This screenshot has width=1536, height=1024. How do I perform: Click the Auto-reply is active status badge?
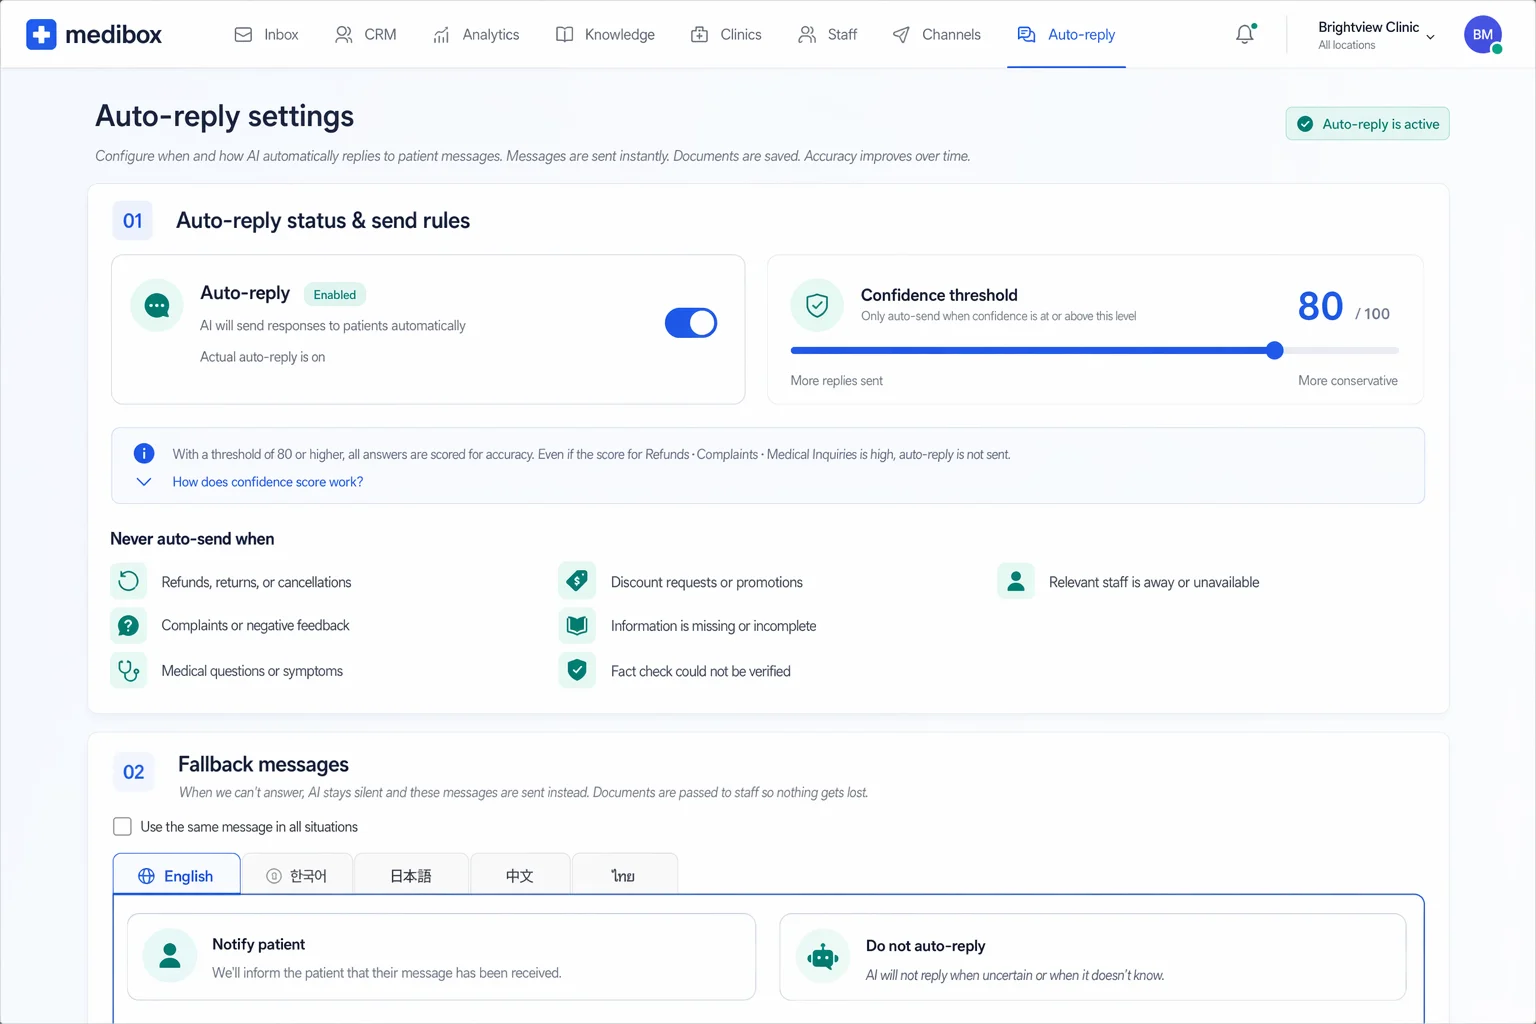click(x=1367, y=124)
